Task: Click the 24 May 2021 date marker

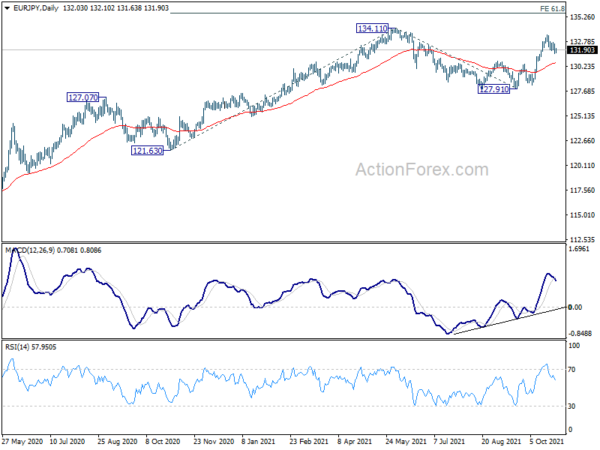Action: pyautogui.click(x=406, y=442)
